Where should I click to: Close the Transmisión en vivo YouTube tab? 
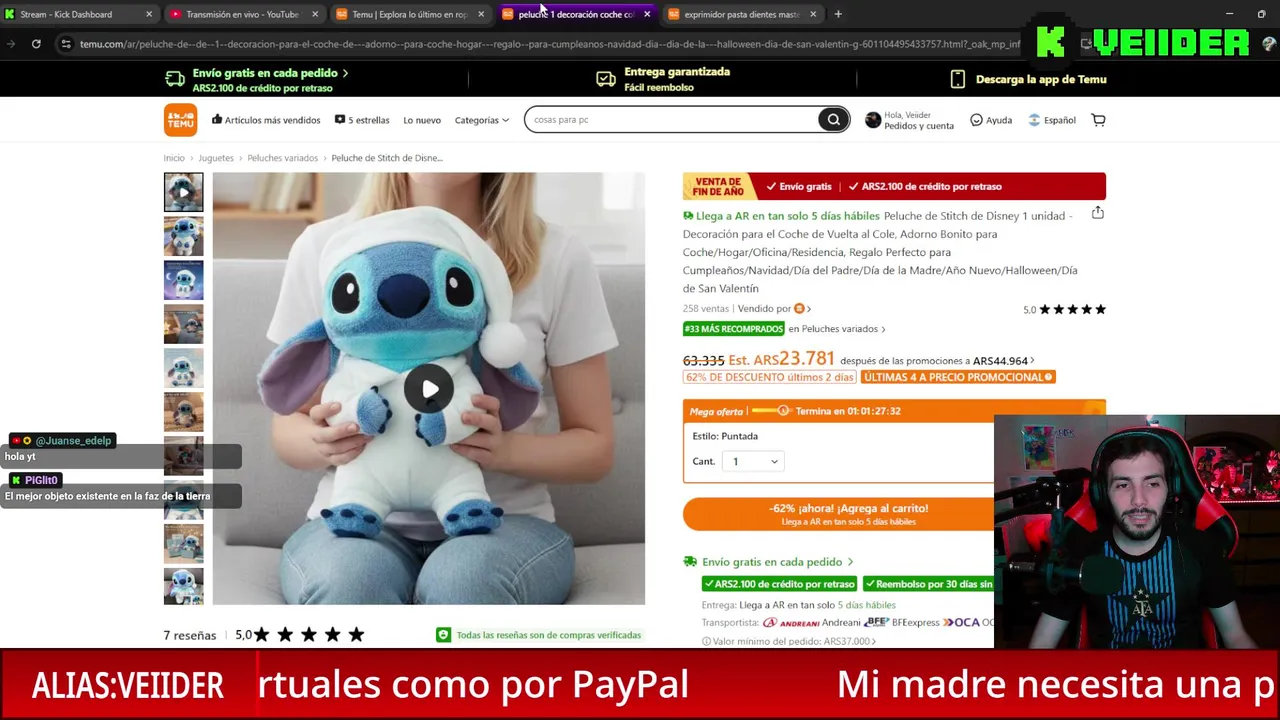click(315, 14)
